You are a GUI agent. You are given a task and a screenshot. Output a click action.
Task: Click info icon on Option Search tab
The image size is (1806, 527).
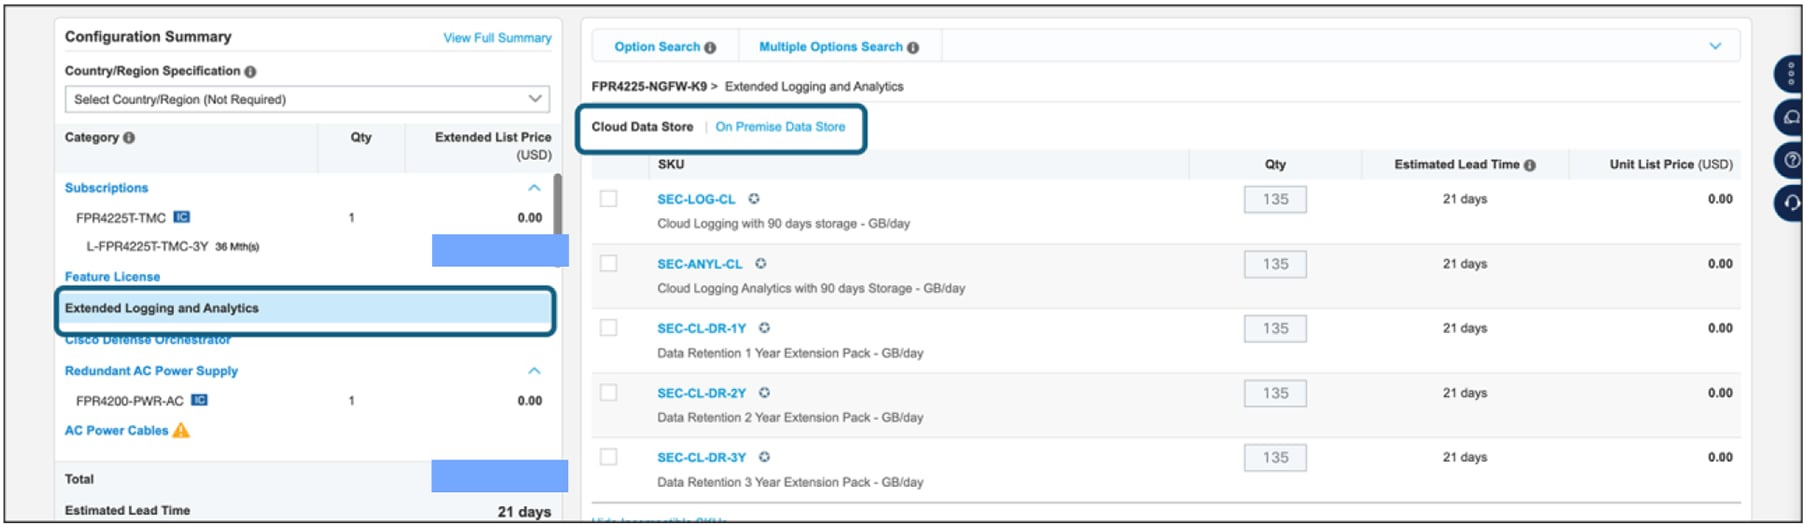pyautogui.click(x=710, y=47)
